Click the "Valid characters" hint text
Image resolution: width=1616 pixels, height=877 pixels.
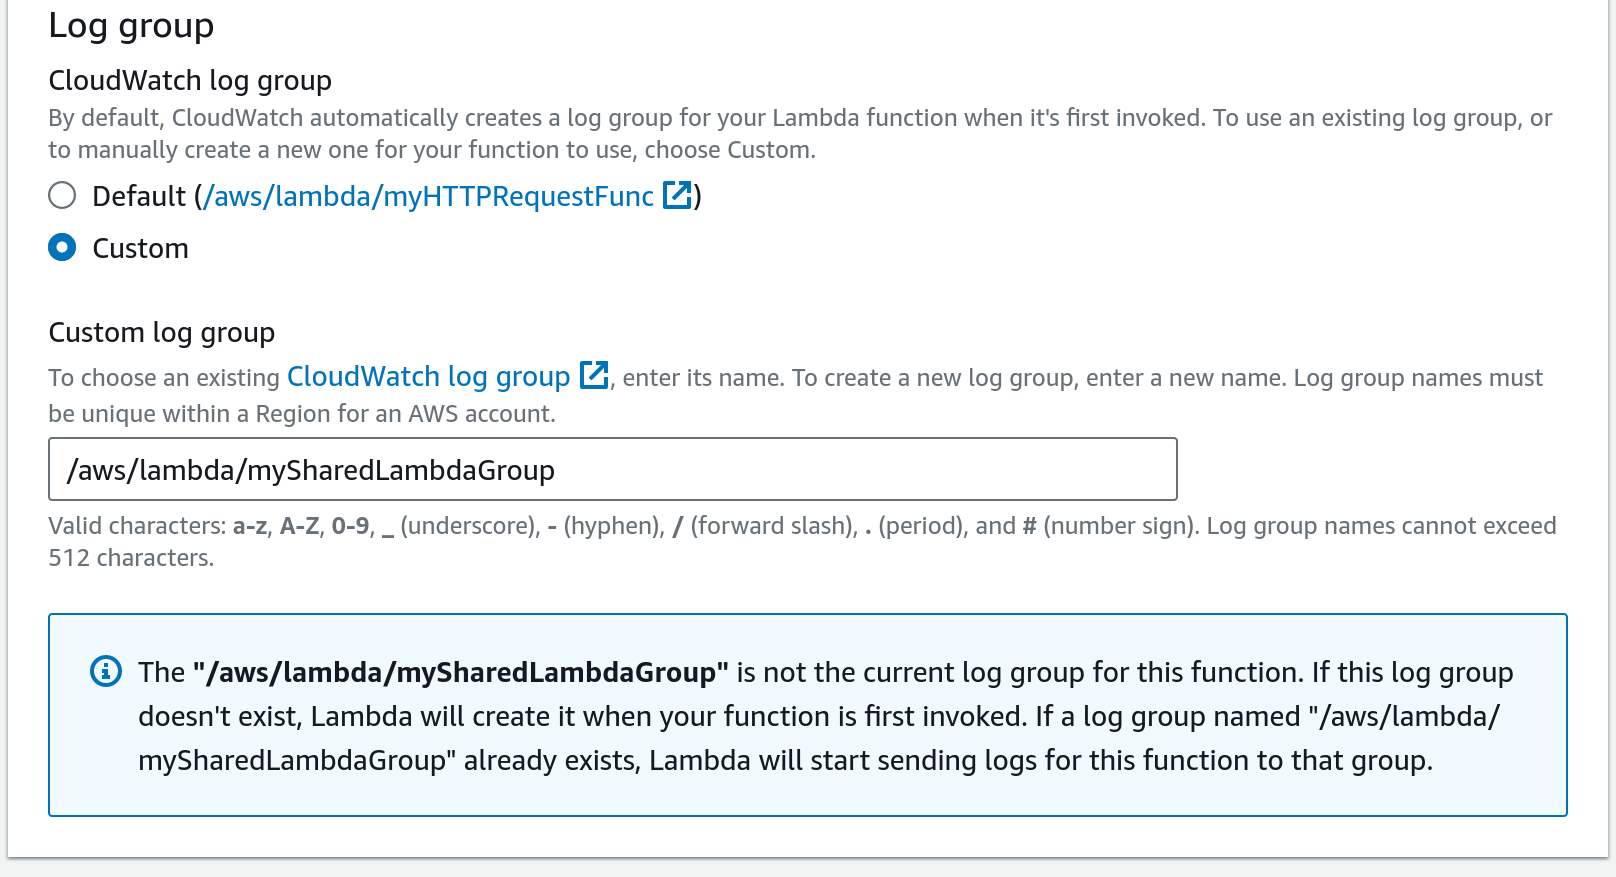click(x=138, y=526)
